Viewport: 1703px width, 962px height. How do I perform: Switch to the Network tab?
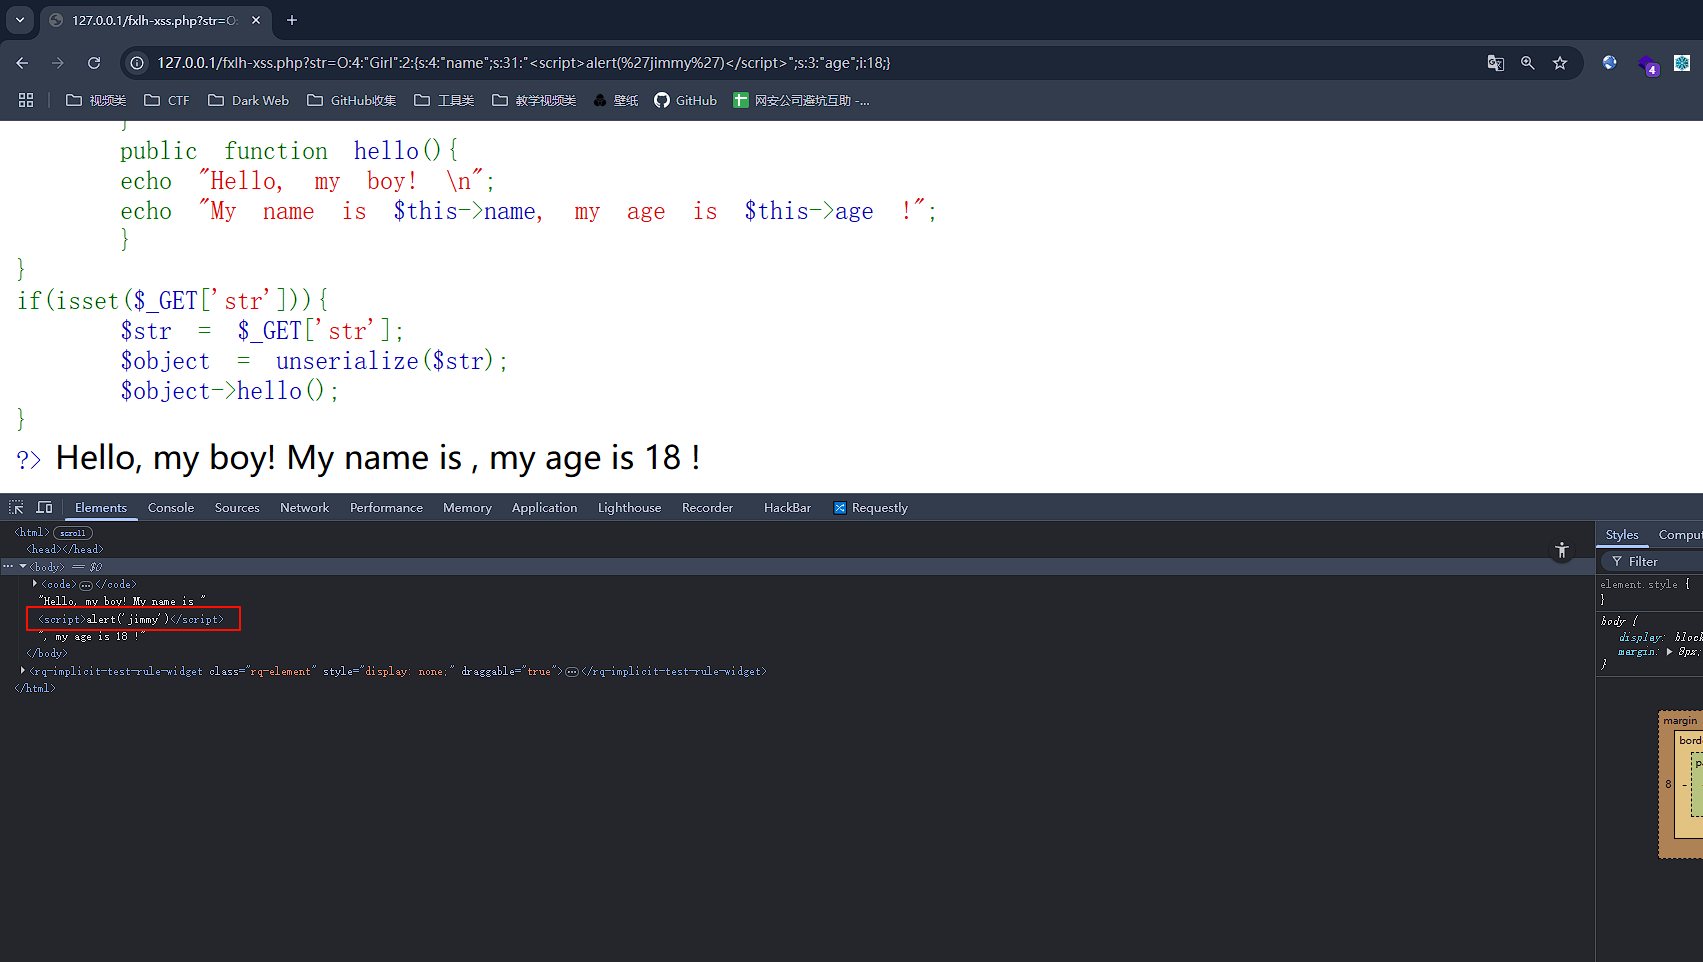pos(305,508)
